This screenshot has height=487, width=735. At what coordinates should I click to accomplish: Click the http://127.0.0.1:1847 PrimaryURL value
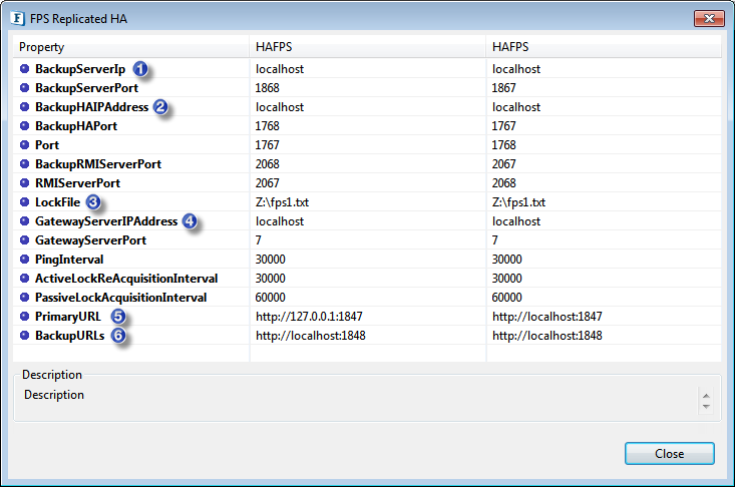(x=309, y=316)
